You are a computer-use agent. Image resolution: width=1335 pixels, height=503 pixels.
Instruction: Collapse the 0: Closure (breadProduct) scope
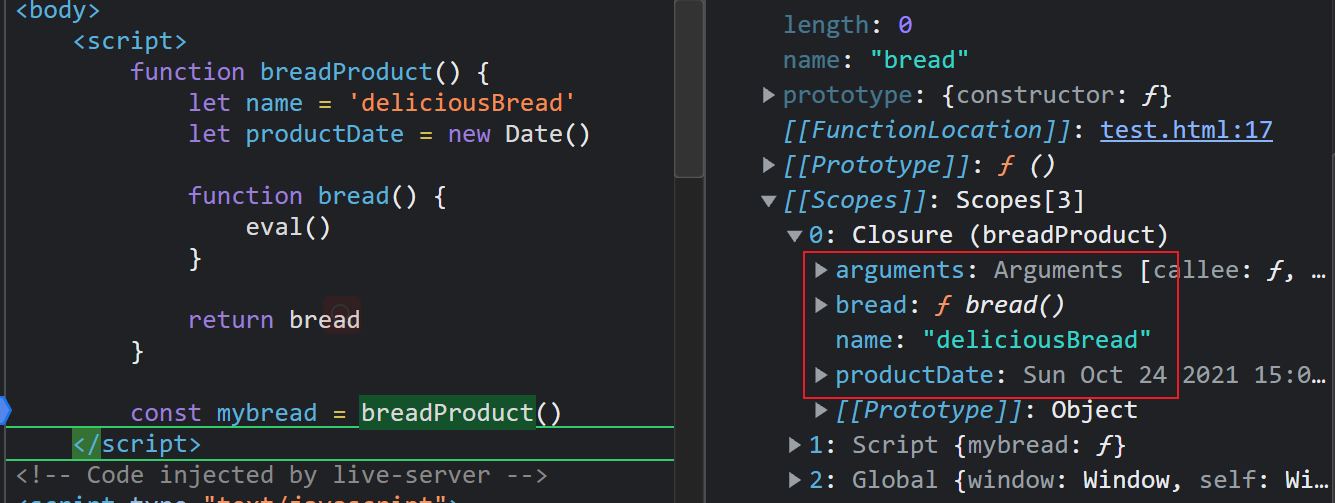point(795,236)
